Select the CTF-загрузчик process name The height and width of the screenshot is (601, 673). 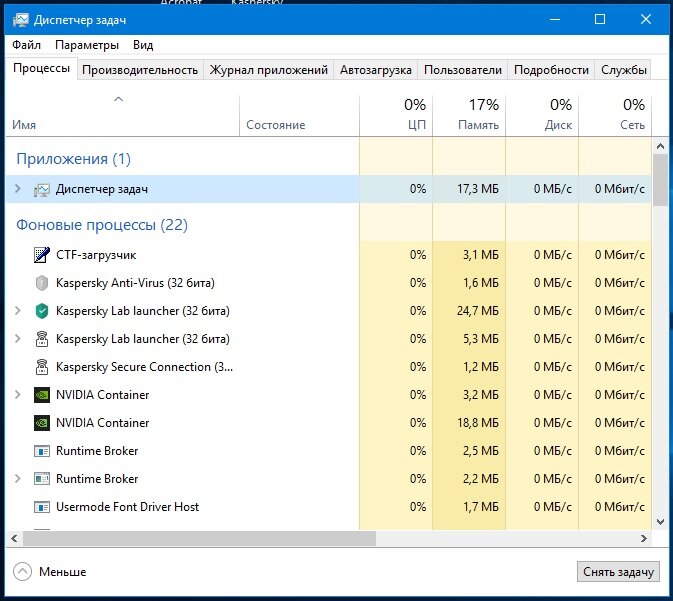pos(96,255)
